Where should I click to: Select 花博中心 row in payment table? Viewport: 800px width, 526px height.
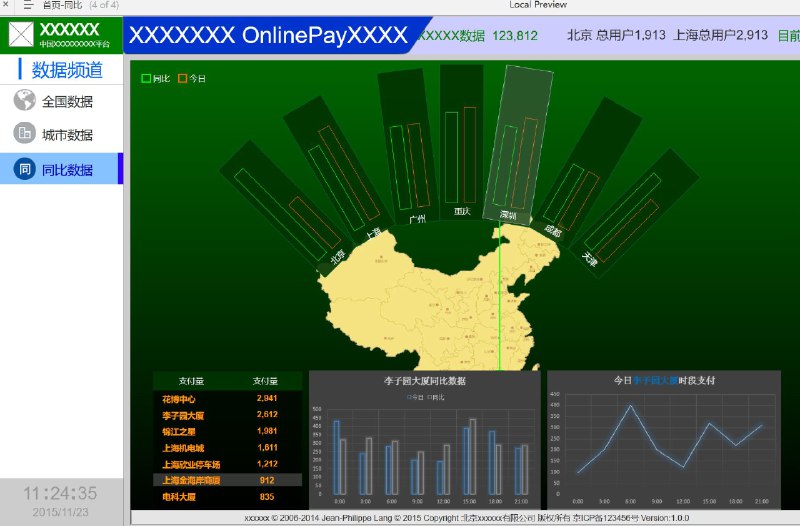pos(228,398)
